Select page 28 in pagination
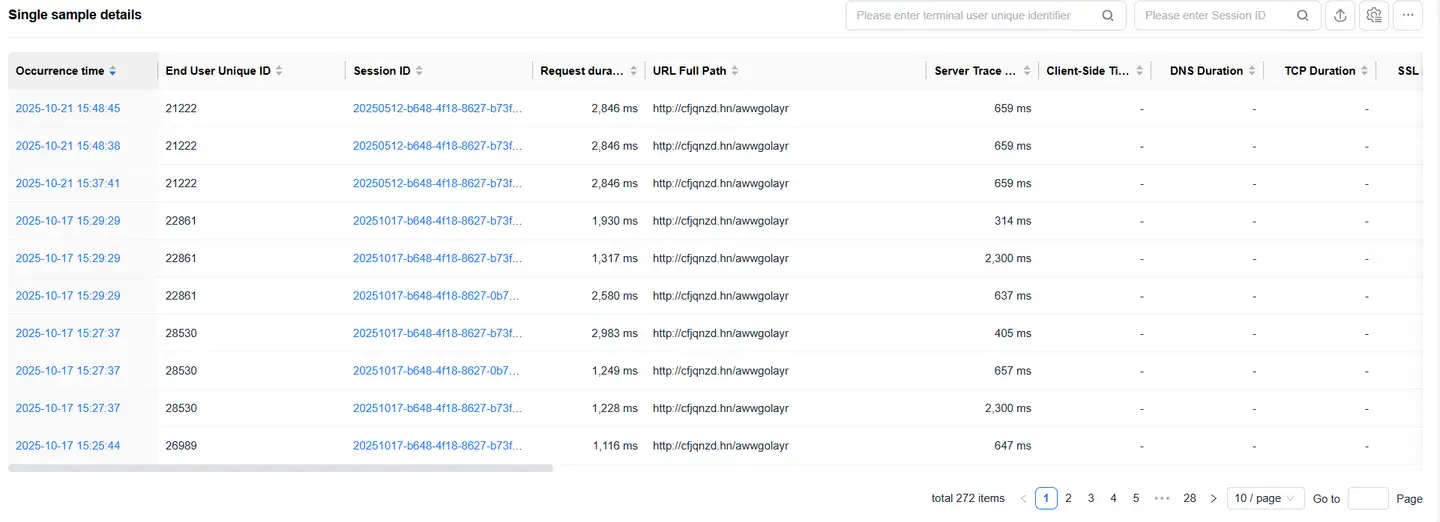Image resolution: width=1440 pixels, height=522 pixels. pyautogui.click(x=1189, y=498)
